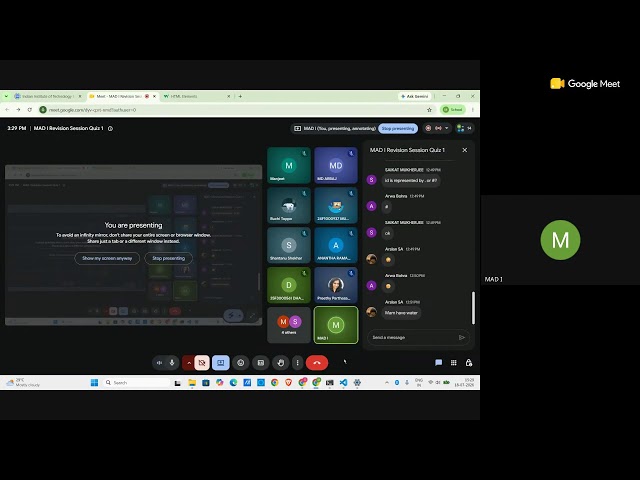Open the School profile chip

tap(453, 109)
